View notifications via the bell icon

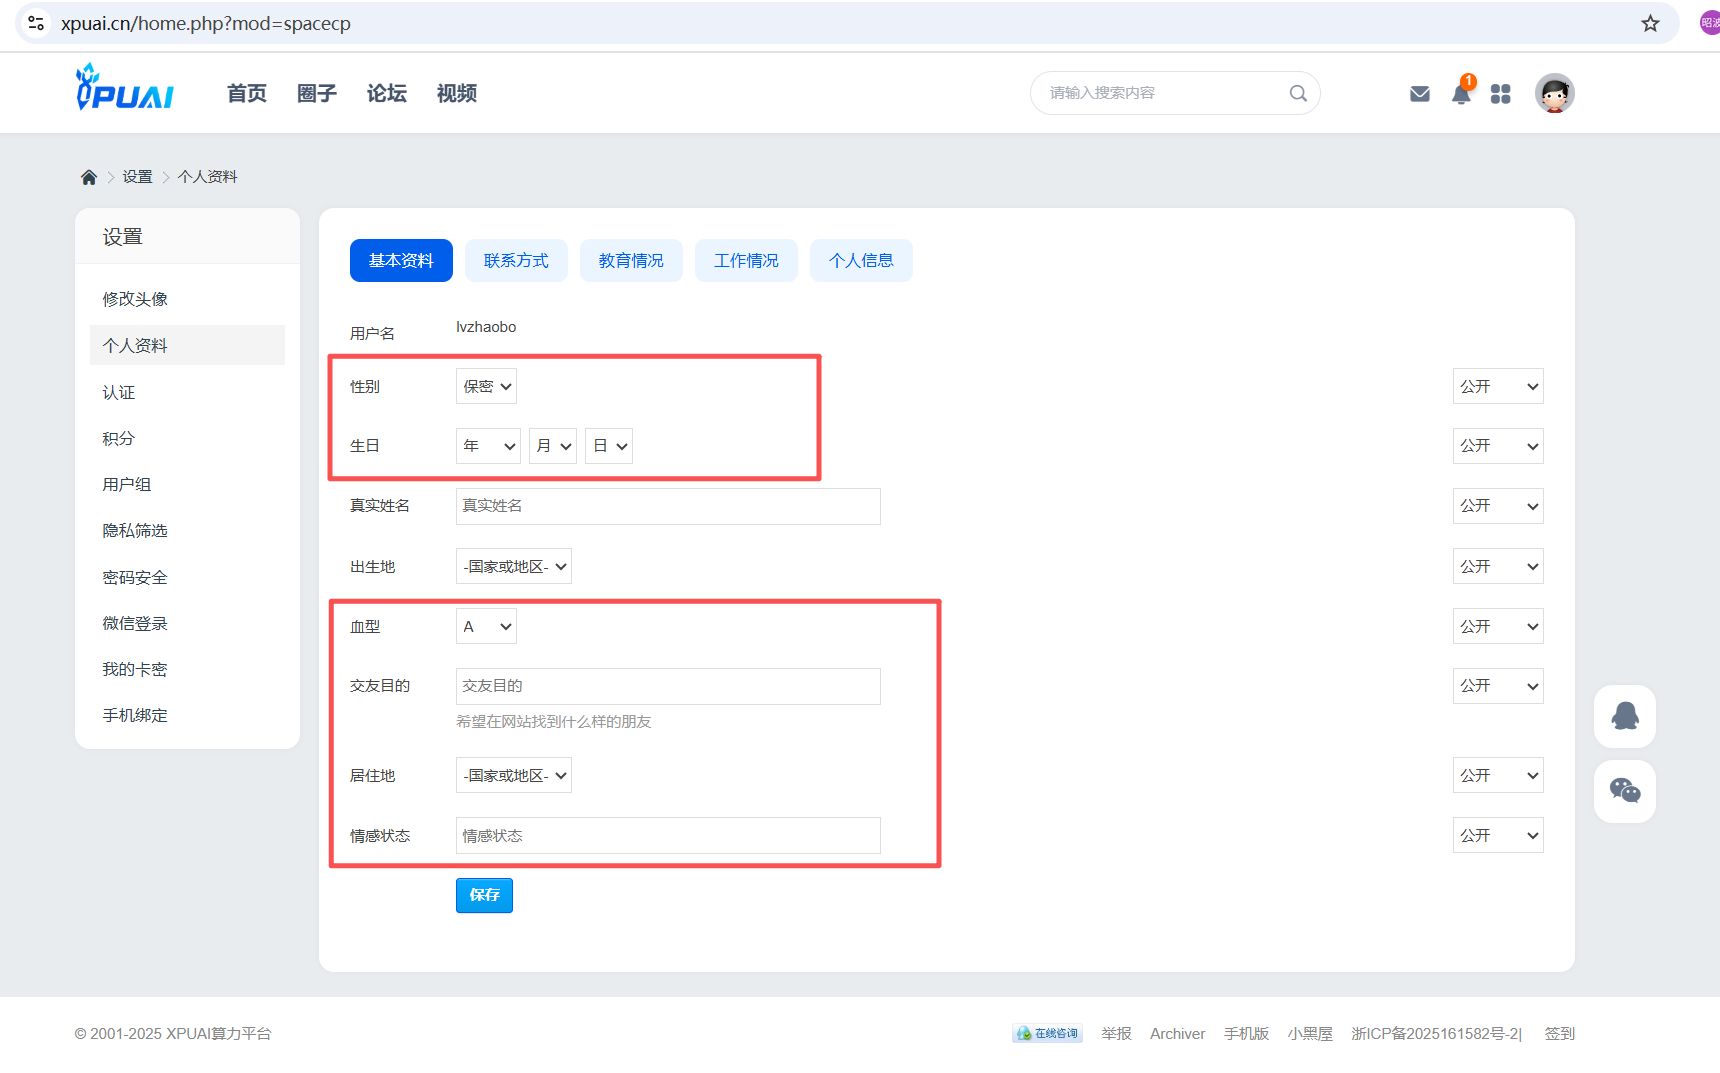click(1460, 93)
